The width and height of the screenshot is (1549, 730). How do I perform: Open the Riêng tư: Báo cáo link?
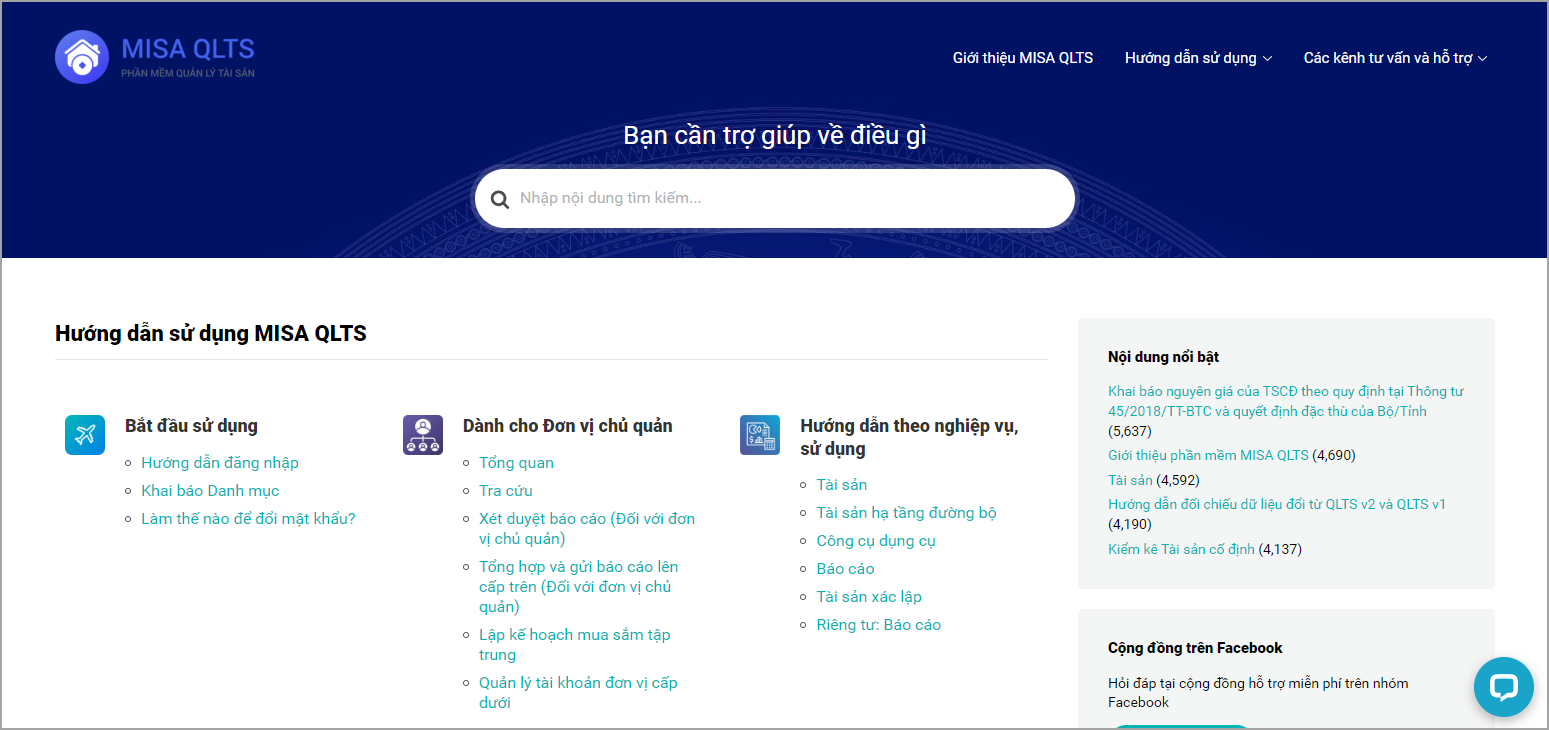[x=879, y=625]
